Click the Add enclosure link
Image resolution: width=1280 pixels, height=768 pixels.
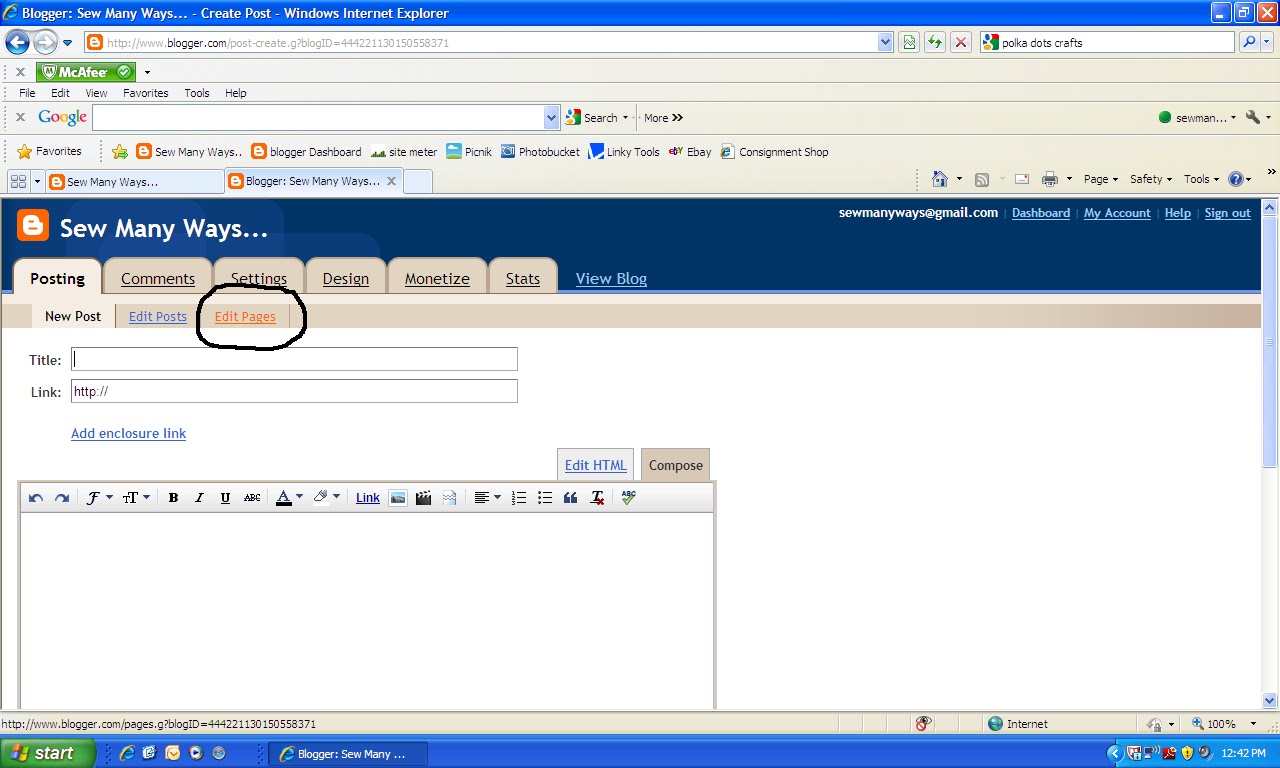128,433
